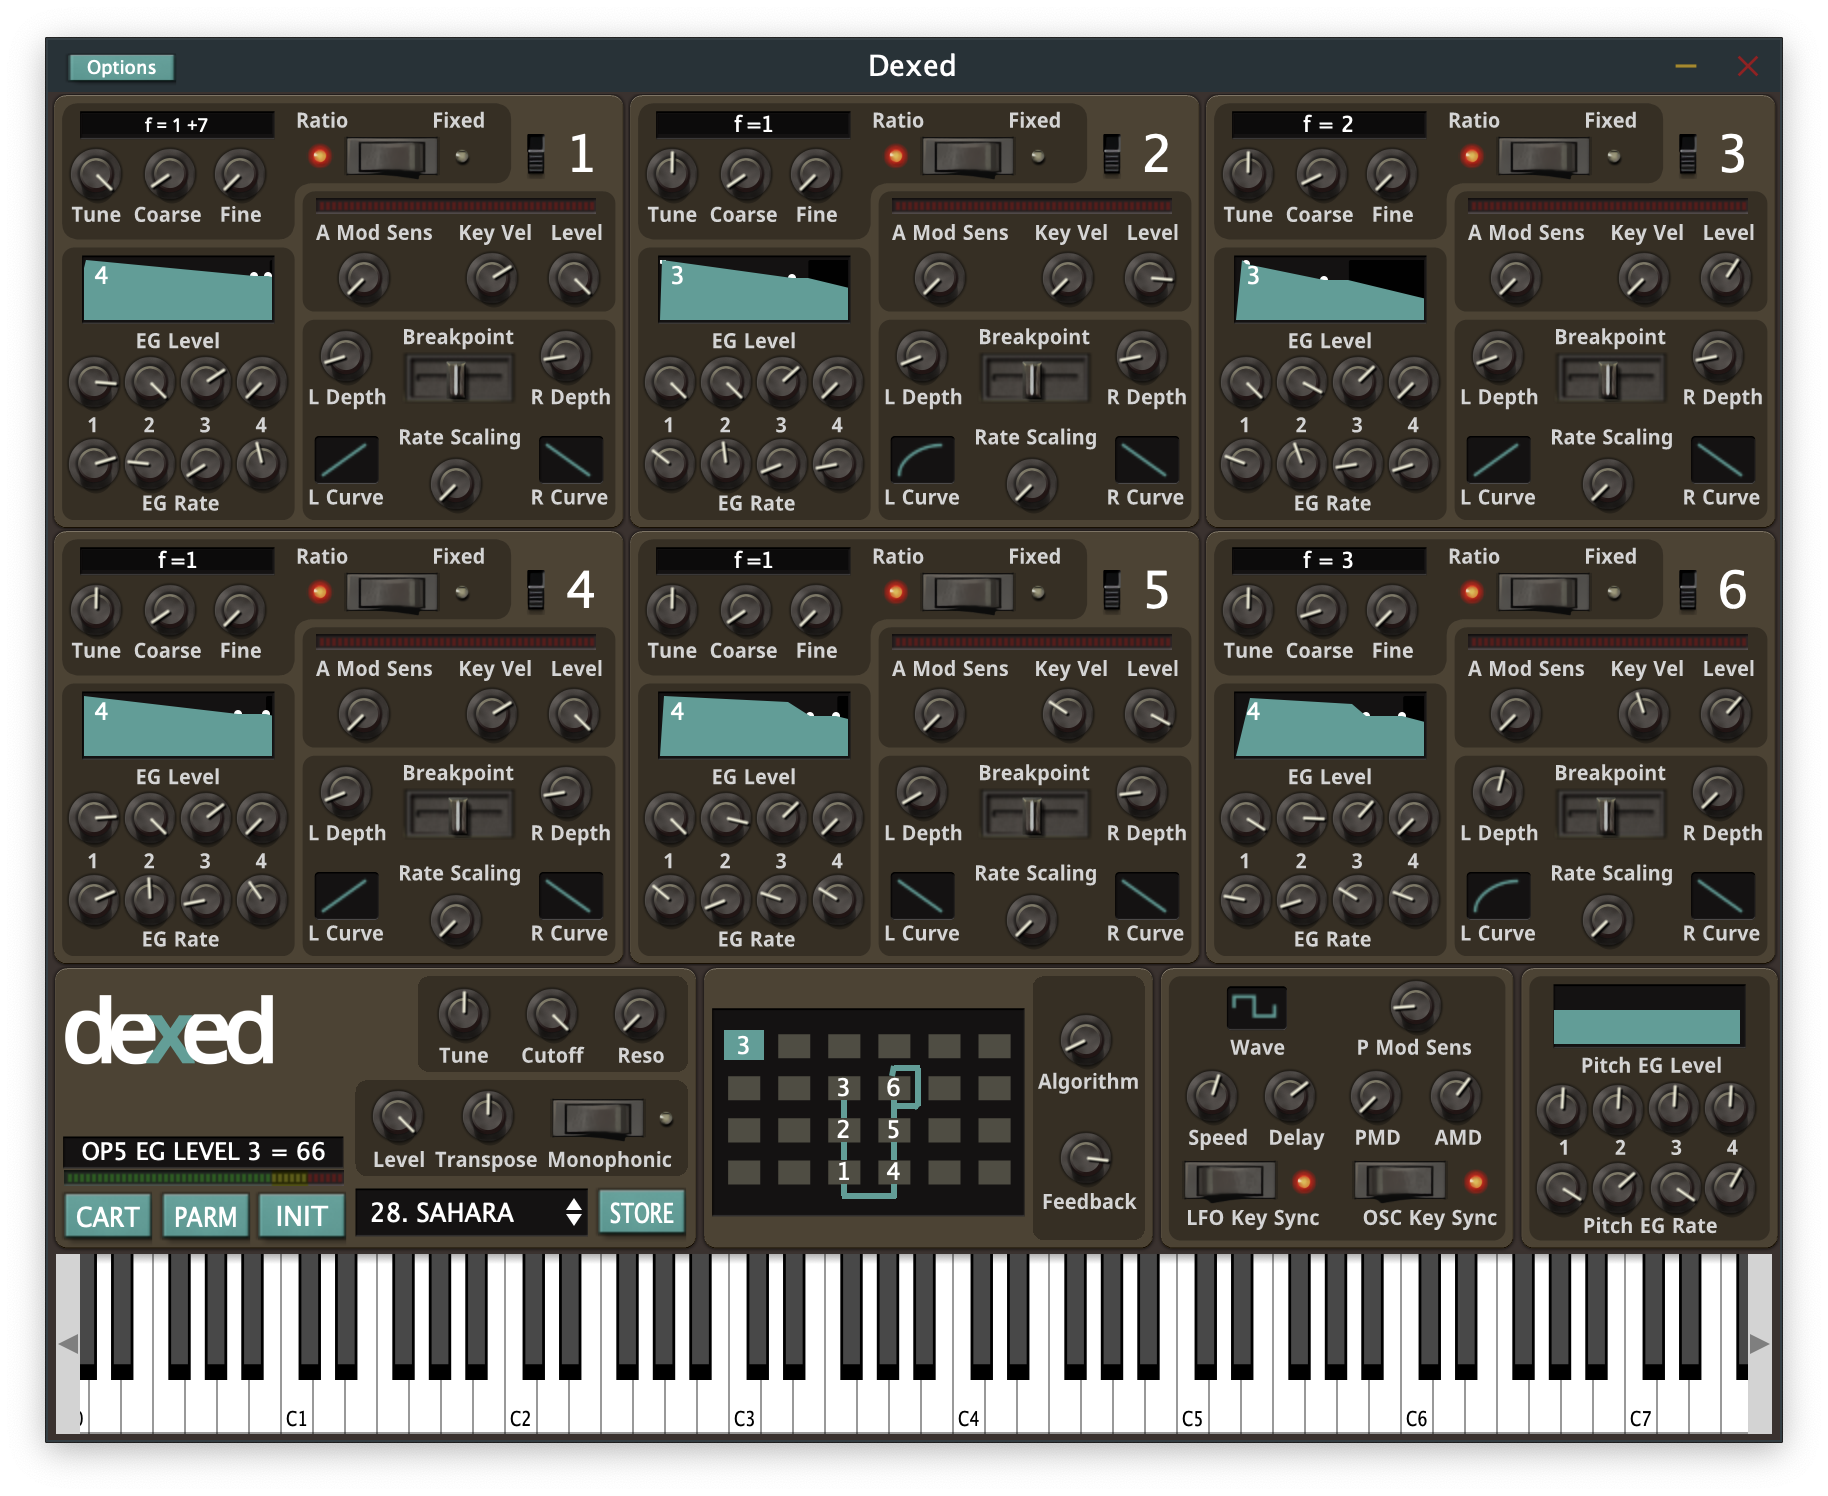Click operator 1 envelope graph display
1828x1496 pixels.
178,288
